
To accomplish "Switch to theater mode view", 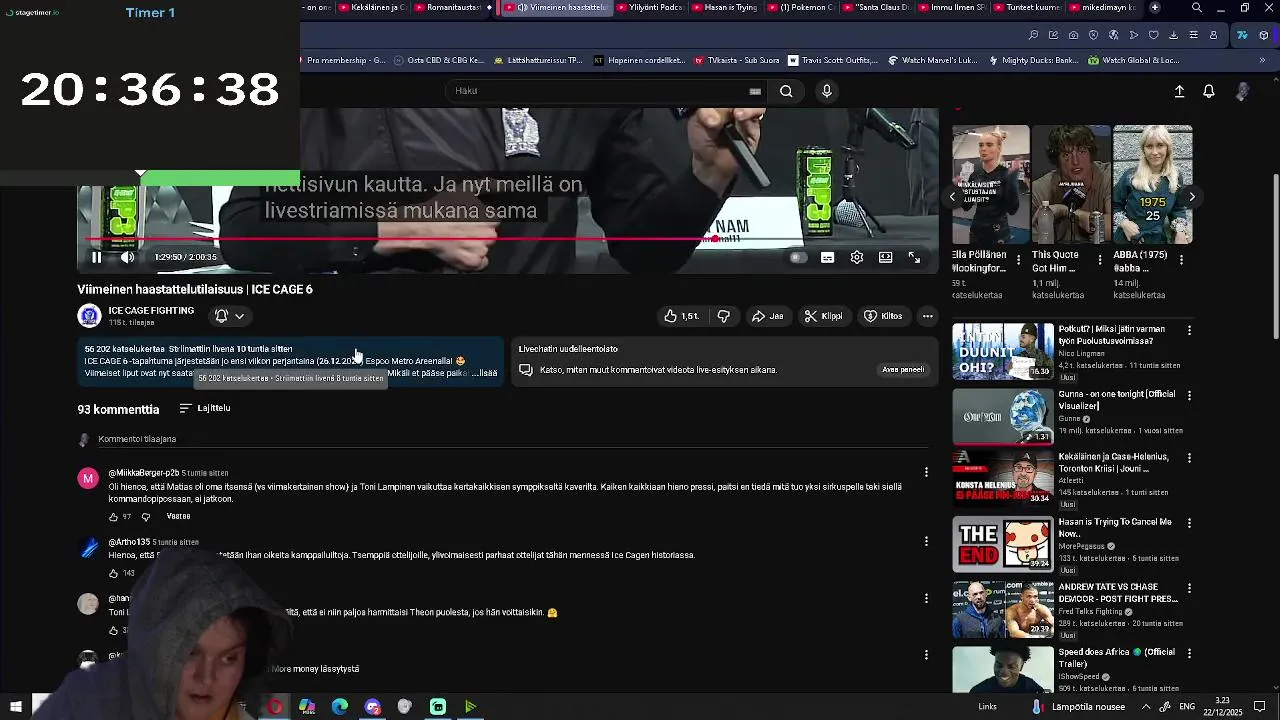I will [885, 257].
